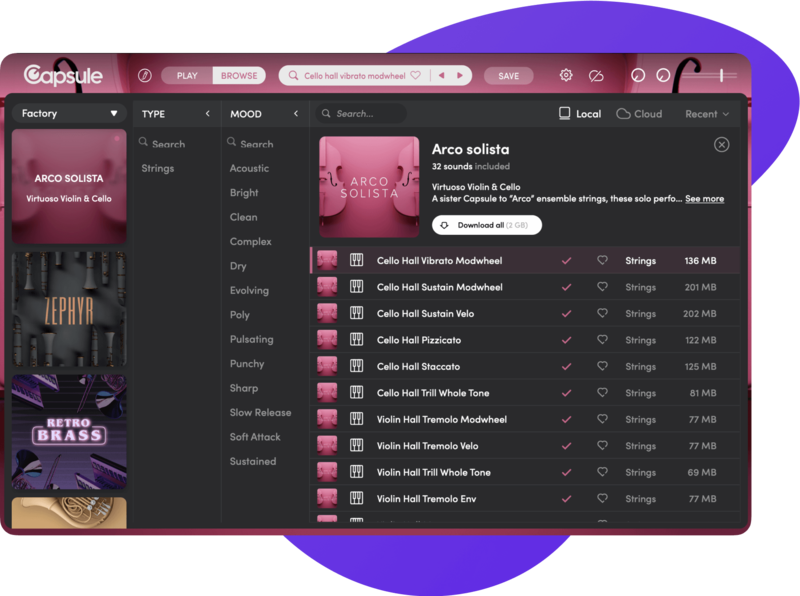Viewport: 800px width, 596px height.
Task: Filter by Slow Release mood
Action: pos(260,412)
